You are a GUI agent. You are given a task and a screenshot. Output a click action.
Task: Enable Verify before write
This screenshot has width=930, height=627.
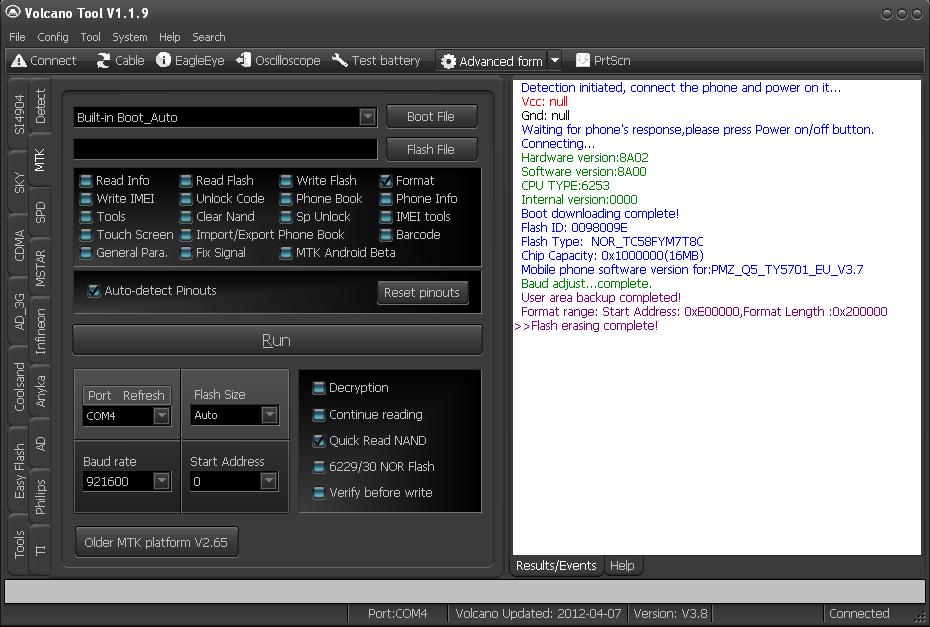tap(319, 492)
